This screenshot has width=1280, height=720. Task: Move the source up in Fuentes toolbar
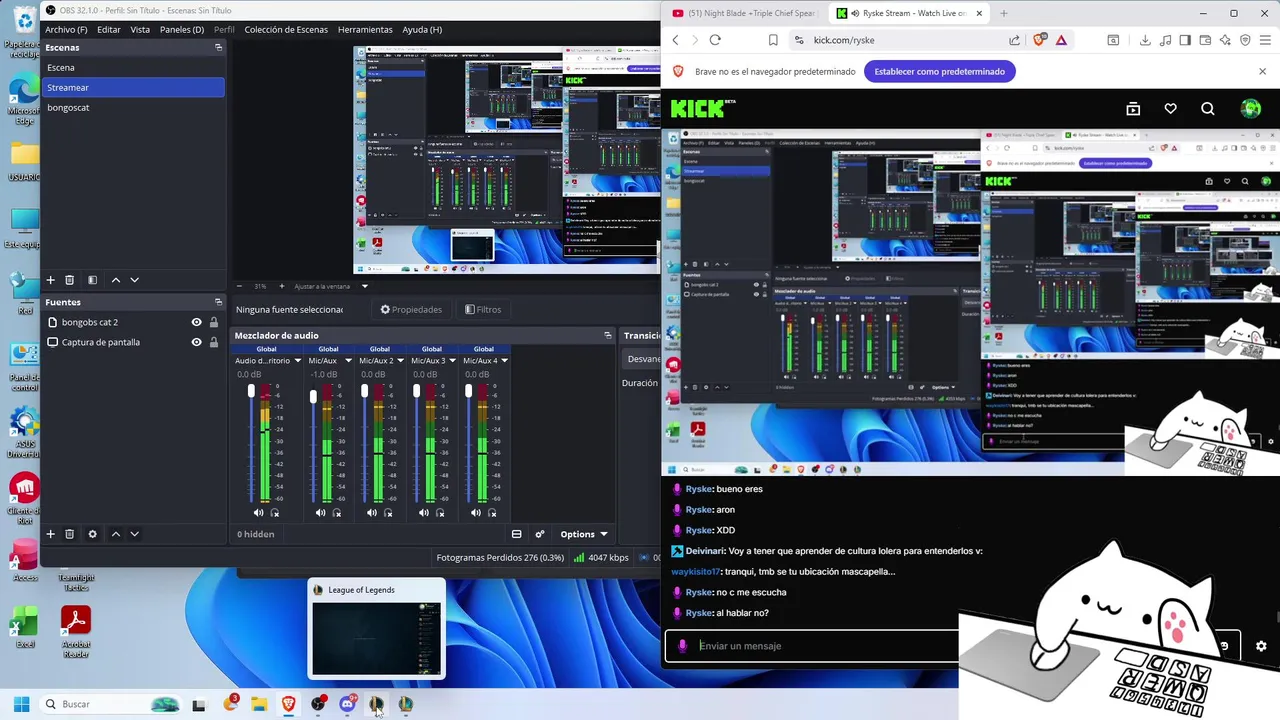click(116, 534)
